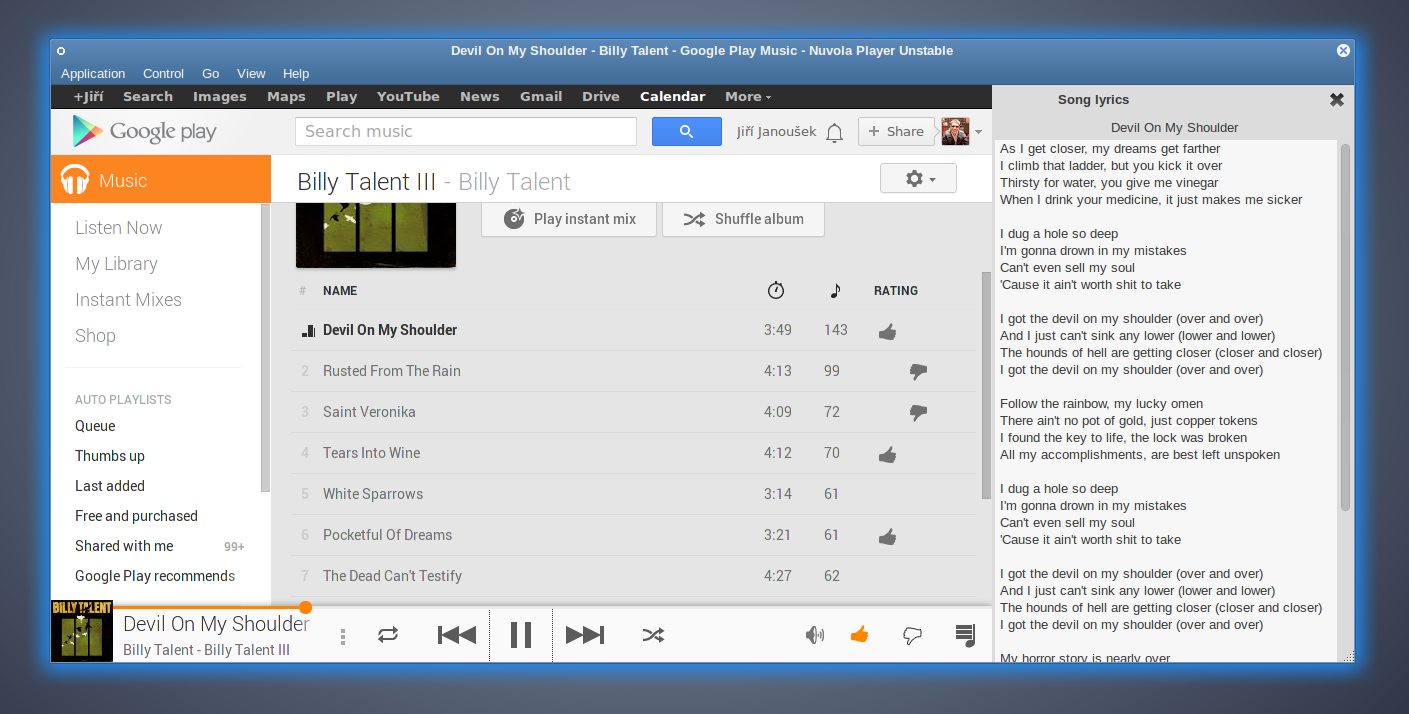Image resolution: width=1409 pixels, height=714 pixels.
Task: Click the Share button
Action: coord(895,131)
